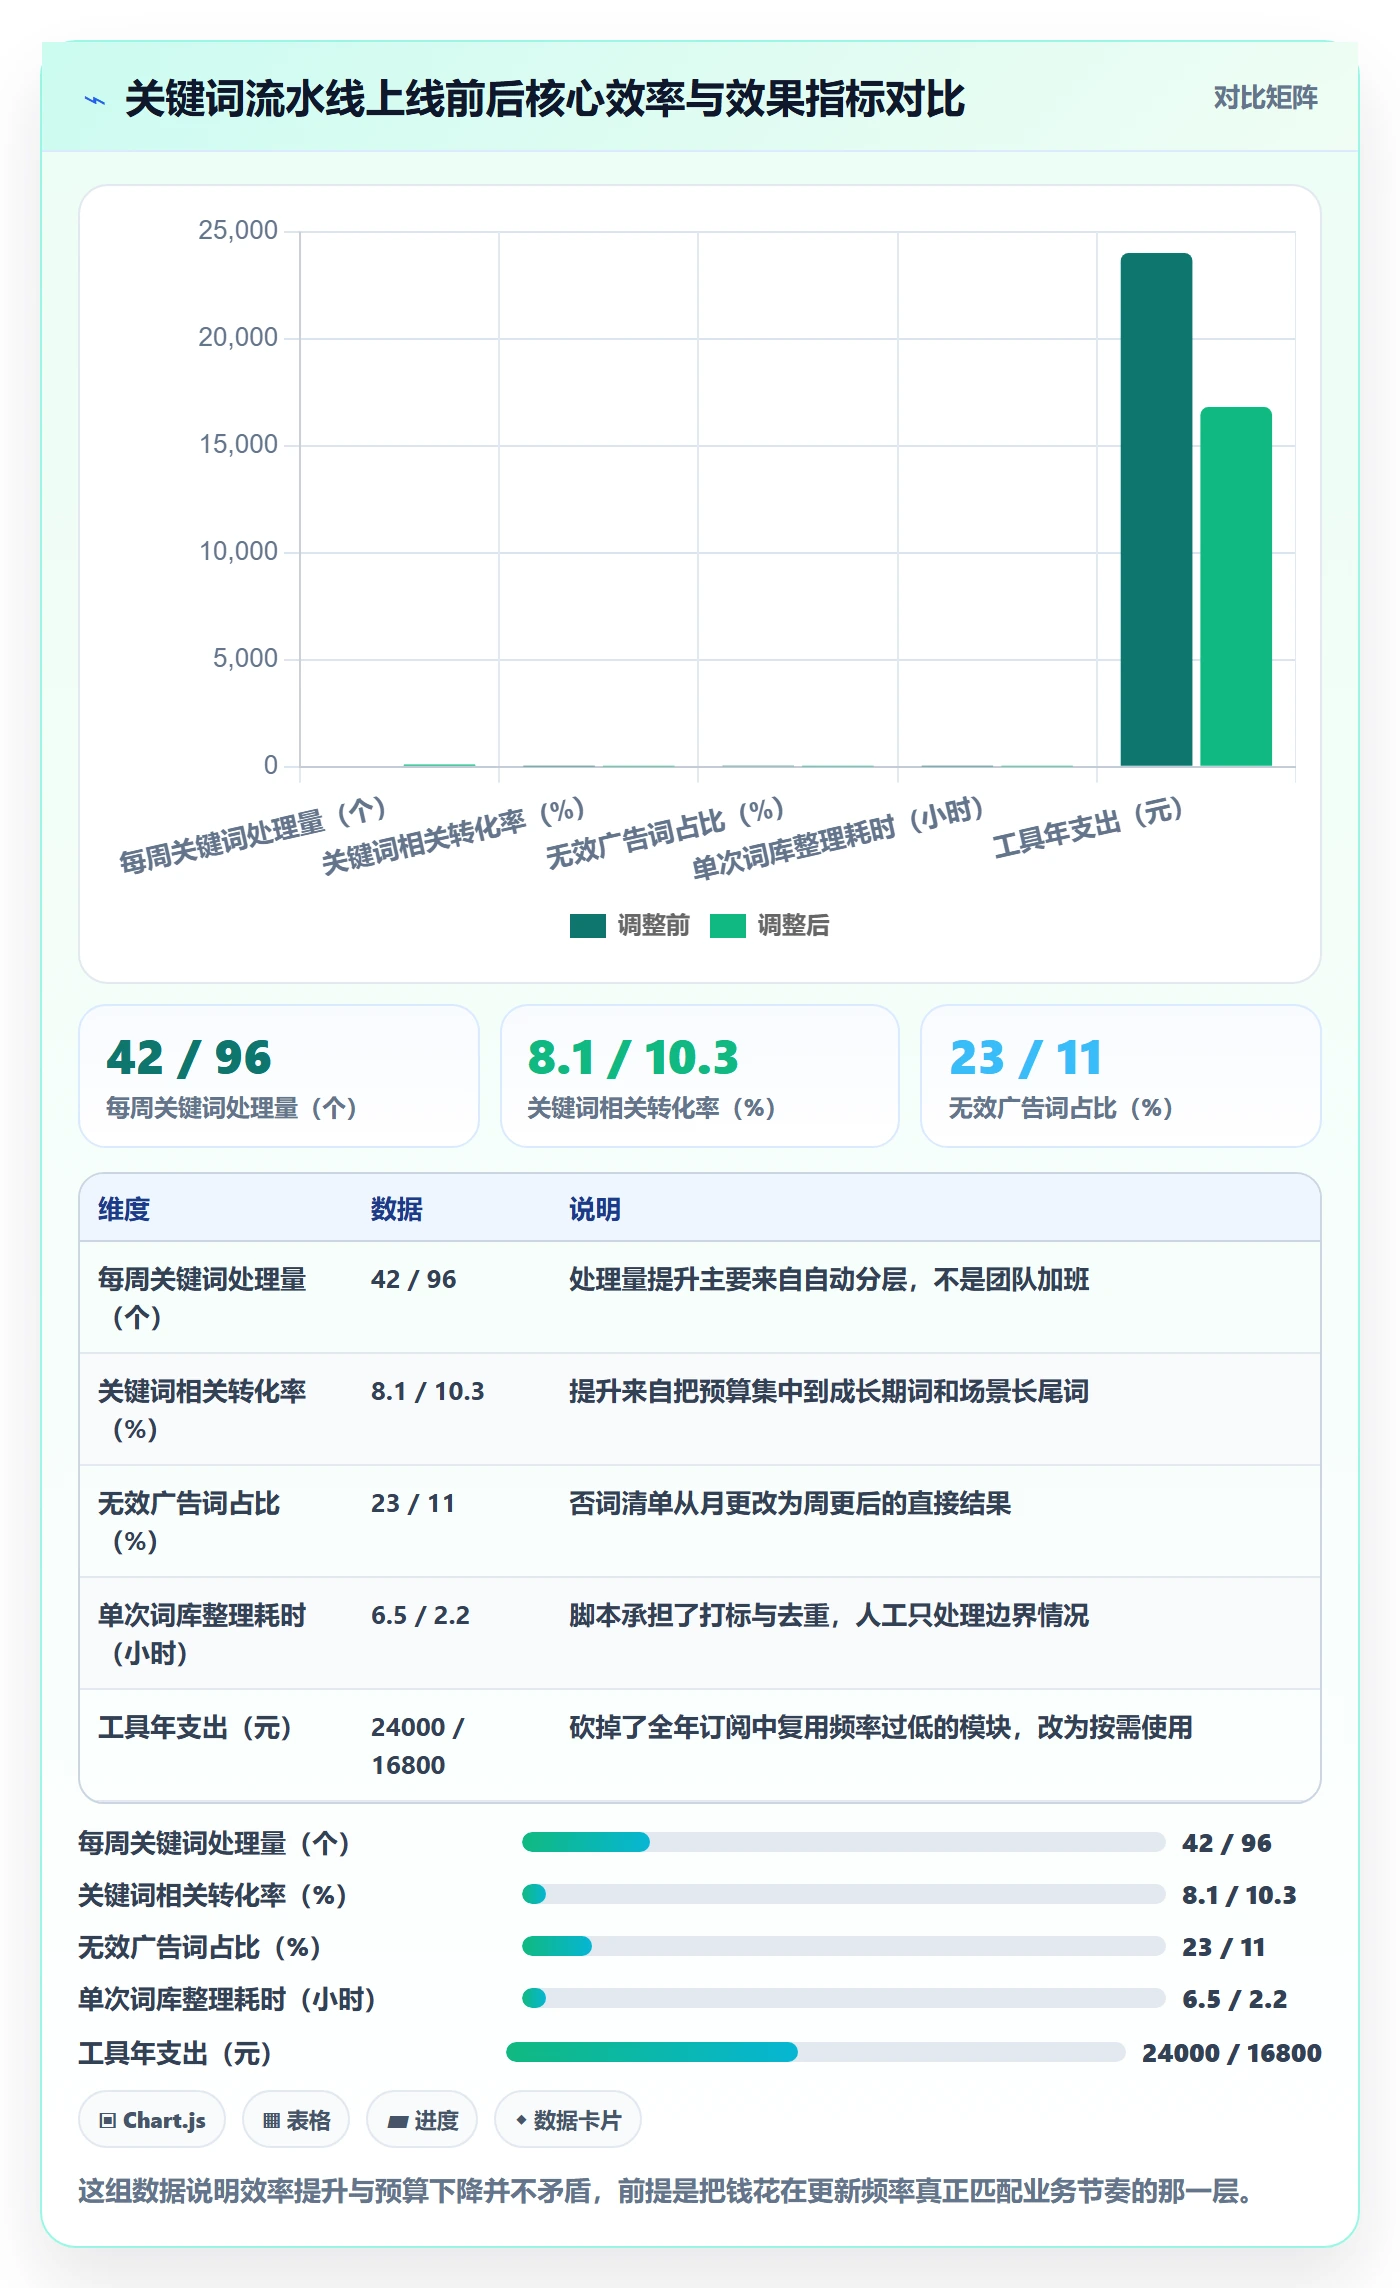Click the 进度 chip bar icon
1400x2288 pixels.
(x=398, y=2121)
